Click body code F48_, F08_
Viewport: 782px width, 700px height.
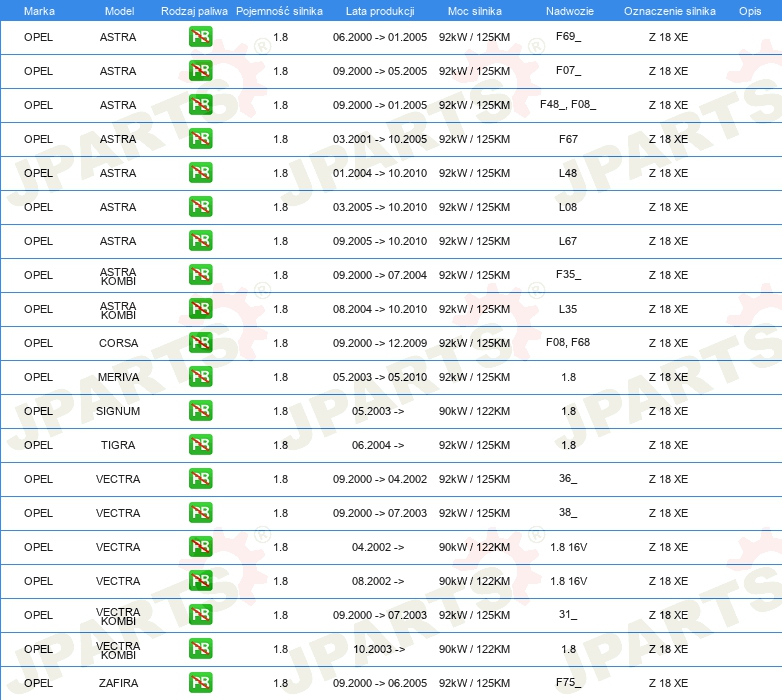click(x=568, y=104)
